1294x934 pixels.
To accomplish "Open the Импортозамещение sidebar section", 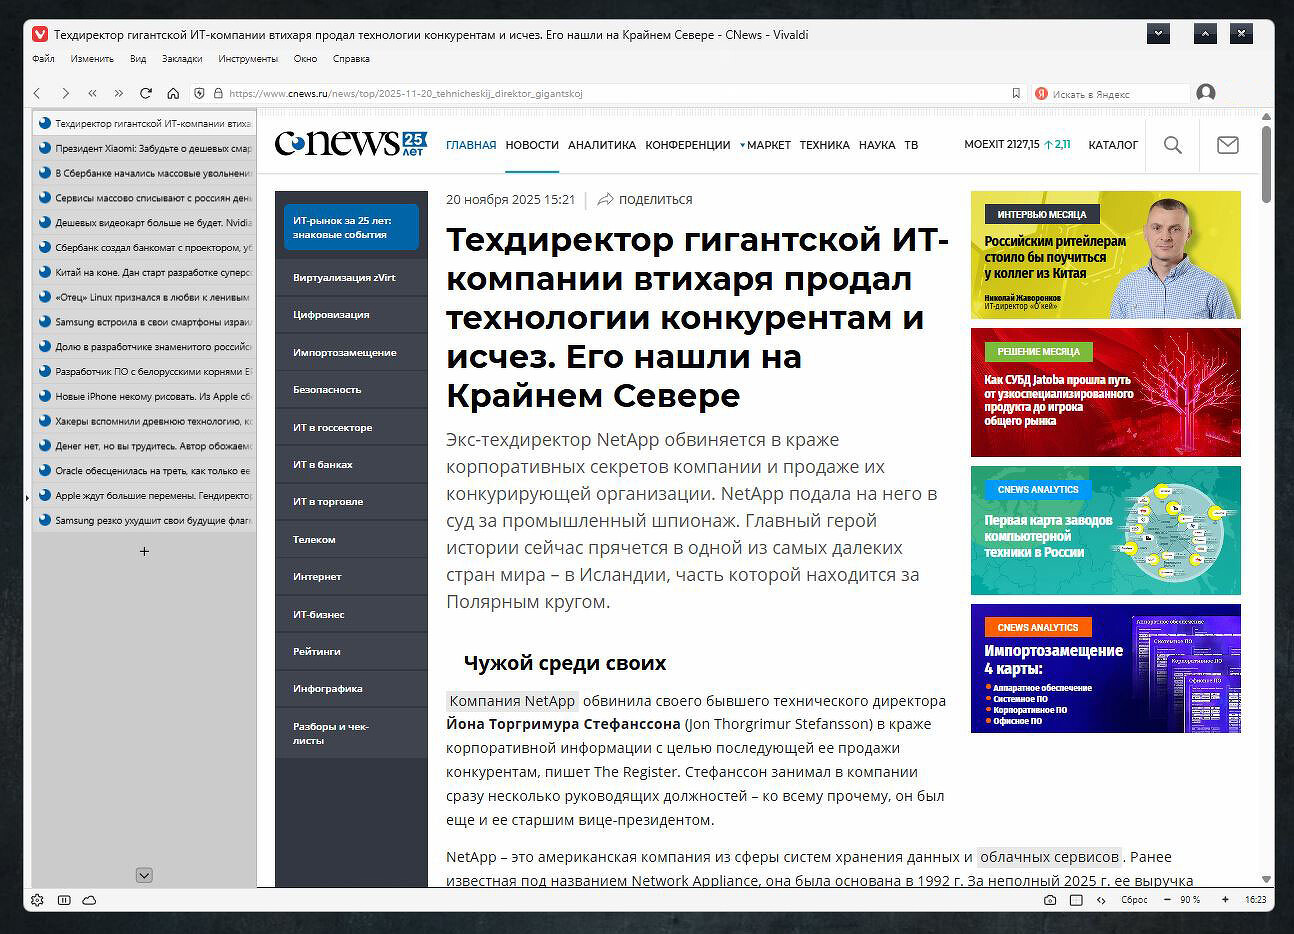I will click(x=345, y=352).
